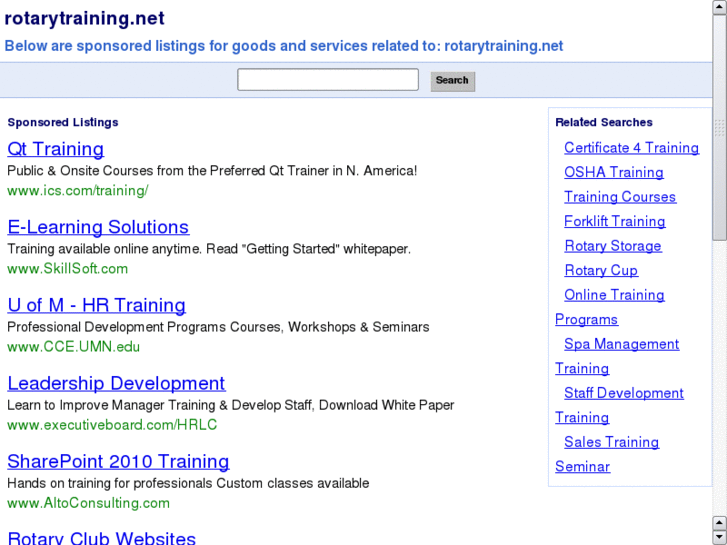Image resolution: width=727 pixels, height=545 pixels.
Task: Open the U of M - HR Training link
Action: point(96,305)
